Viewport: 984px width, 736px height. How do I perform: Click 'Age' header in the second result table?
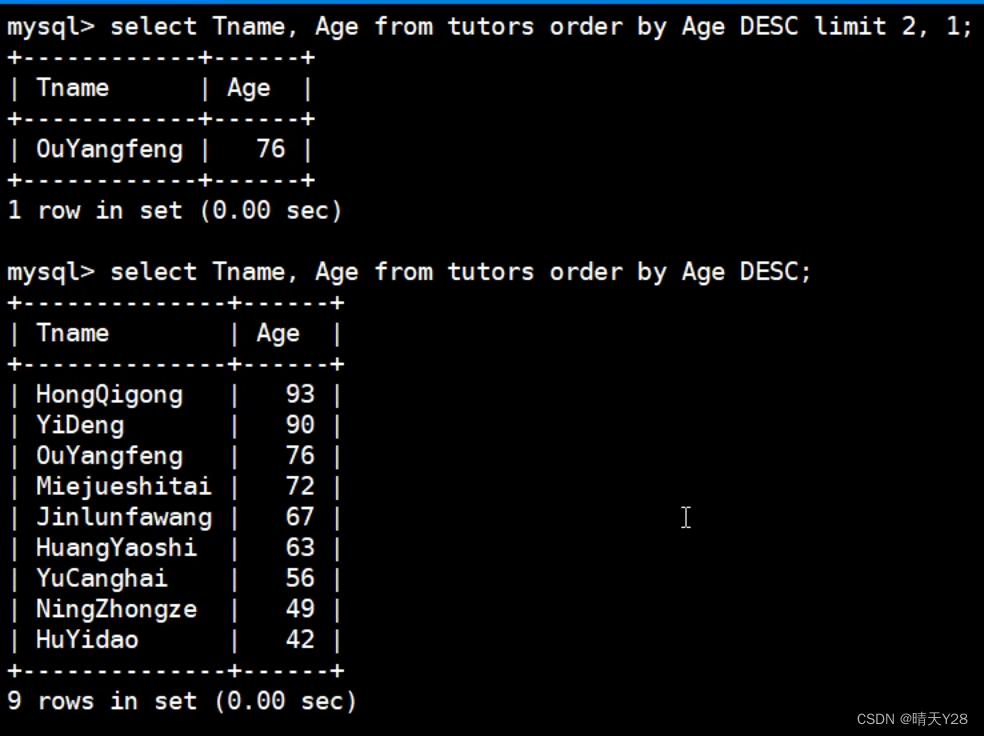(x=278, y=334)
